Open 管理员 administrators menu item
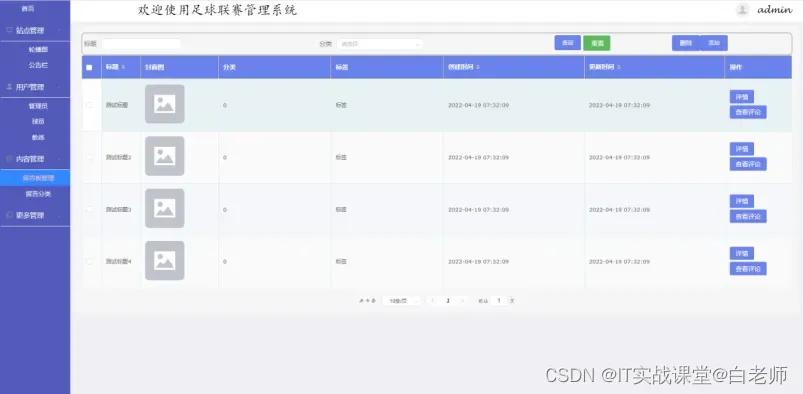Screen dimensions: 803x394 coord(38,106)
